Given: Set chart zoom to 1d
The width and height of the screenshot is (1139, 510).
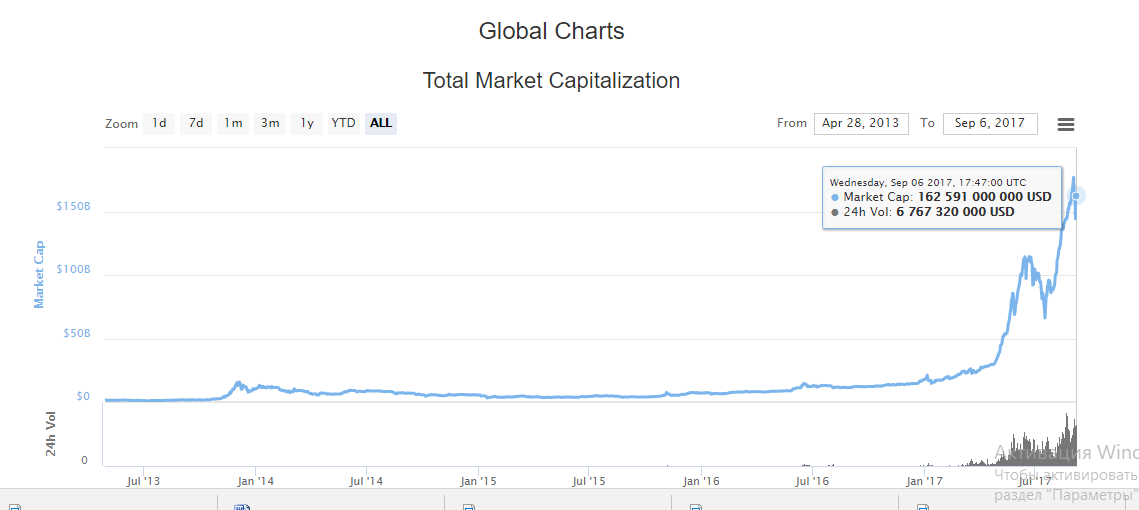Looking at the screenshot, I should [159, 123].
